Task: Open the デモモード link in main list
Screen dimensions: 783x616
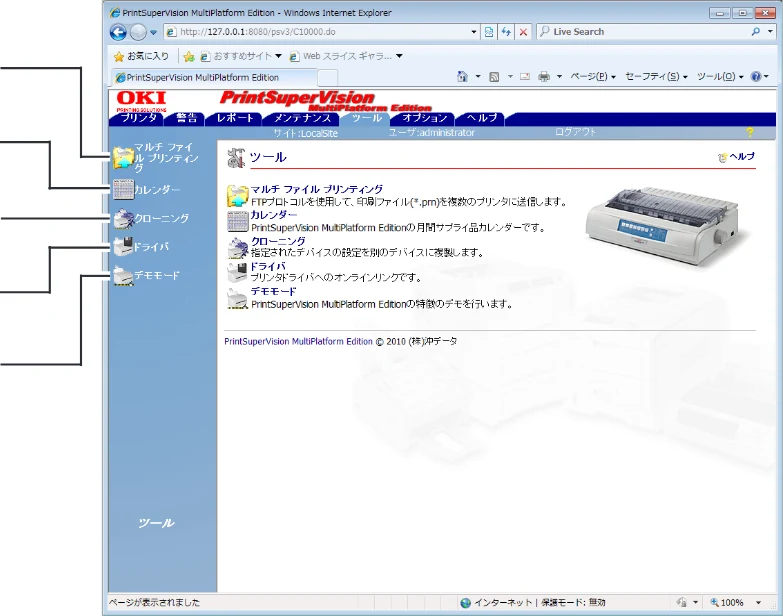Action: 273,292
